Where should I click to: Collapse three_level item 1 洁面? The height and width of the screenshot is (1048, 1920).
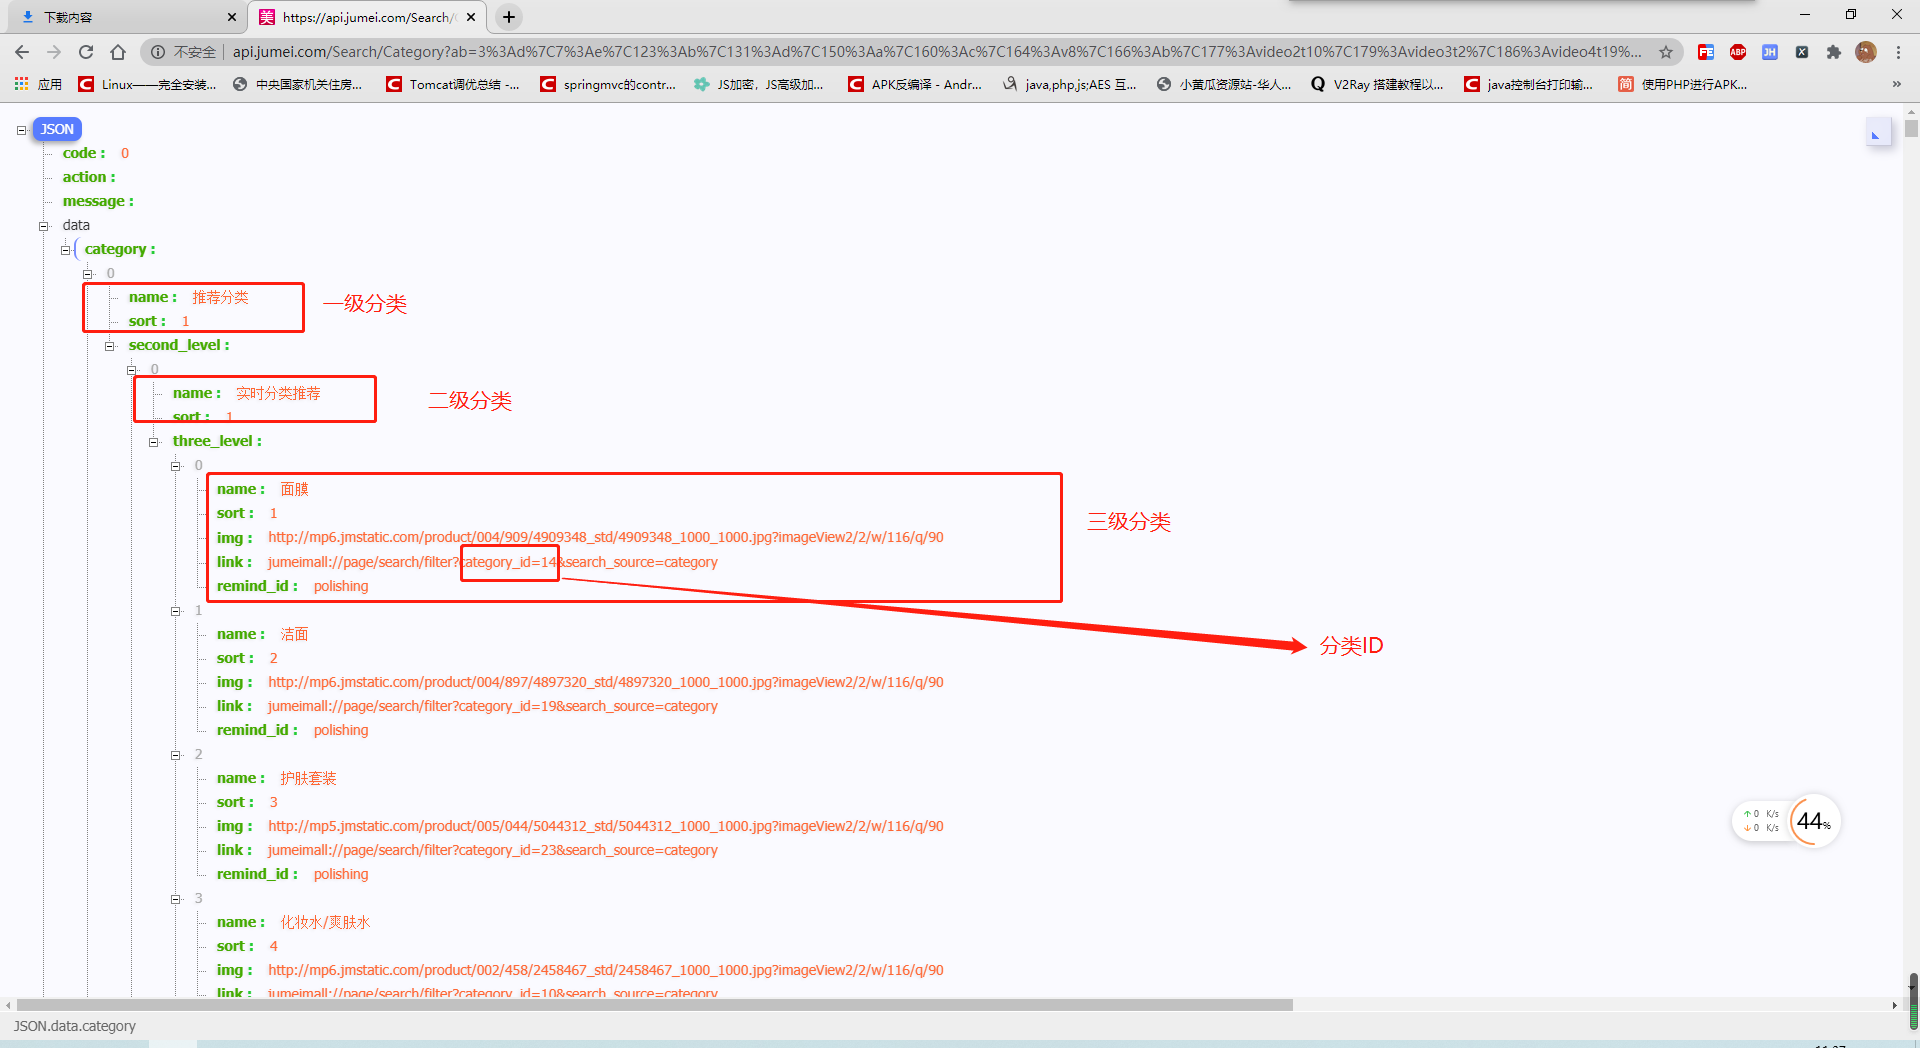tap(176, 611)
